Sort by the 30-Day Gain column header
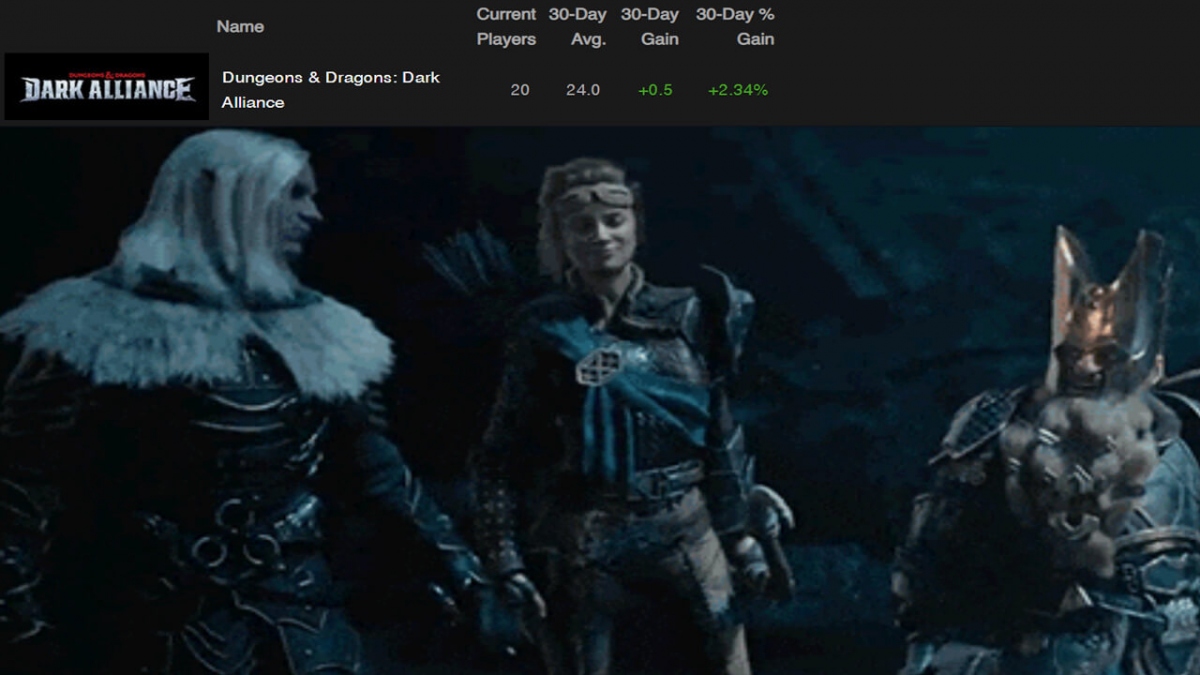1200x675 pixels. pyautogui.click(x=650, y=27)
